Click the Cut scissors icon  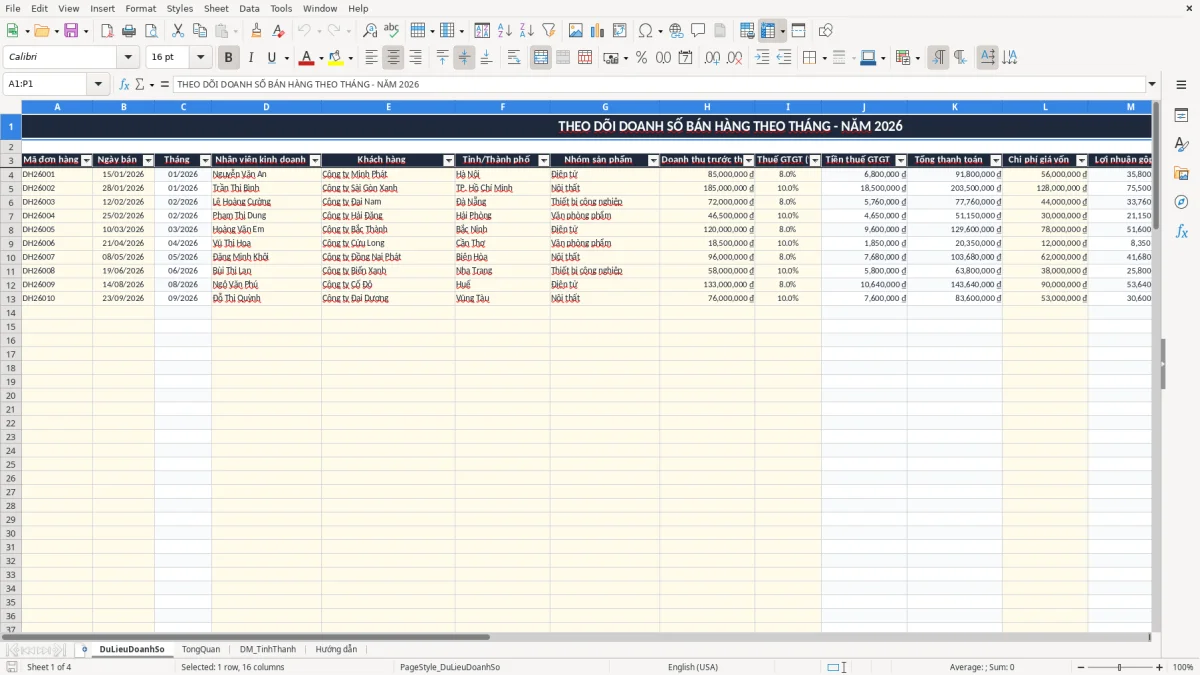177,31
